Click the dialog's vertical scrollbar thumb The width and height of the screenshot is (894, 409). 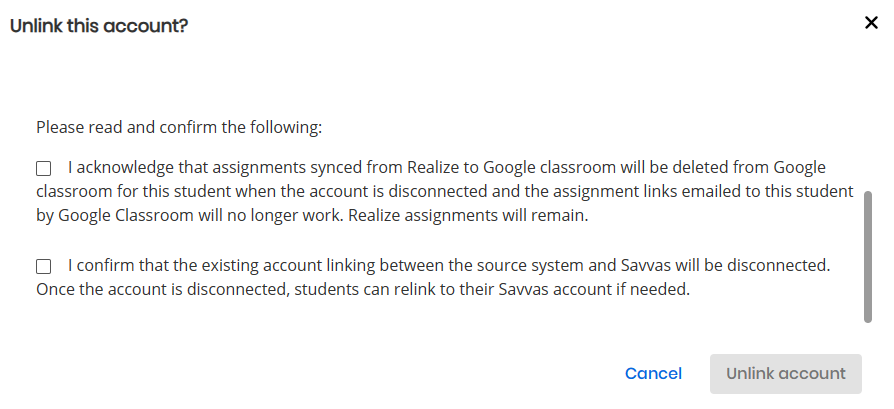[x=867, y=256]
